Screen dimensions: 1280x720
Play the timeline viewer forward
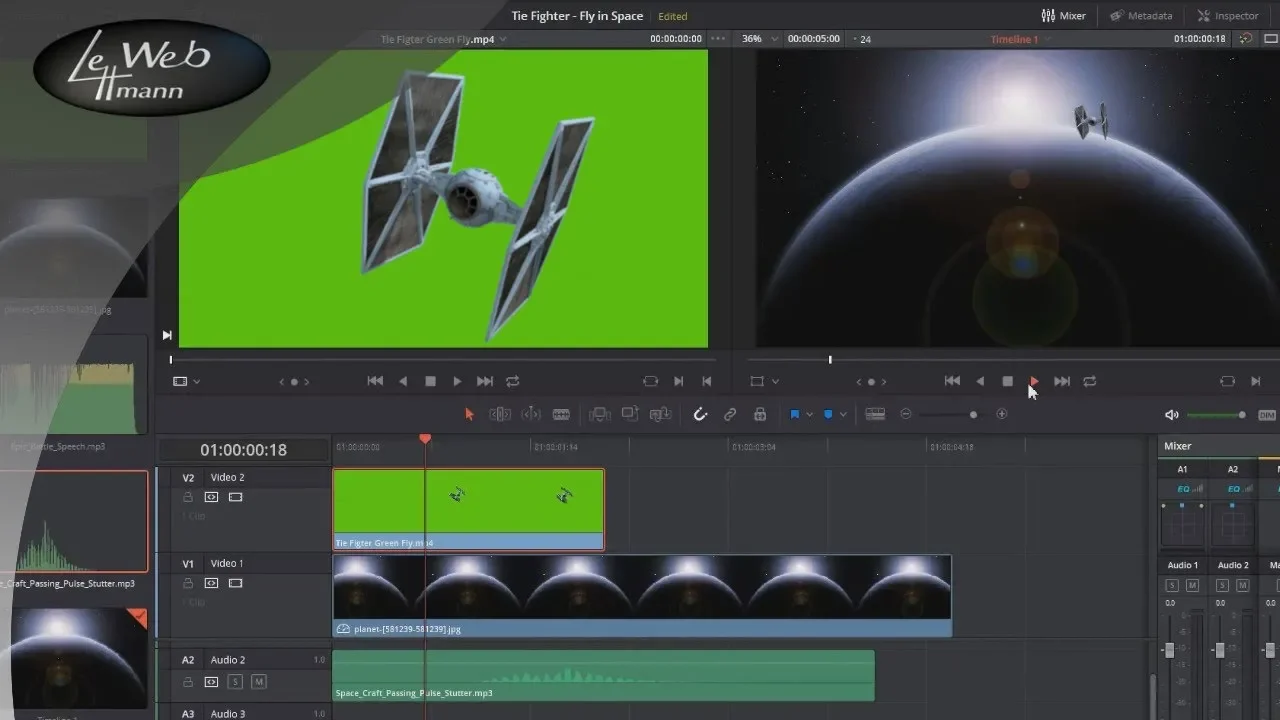click(1034, 381)
